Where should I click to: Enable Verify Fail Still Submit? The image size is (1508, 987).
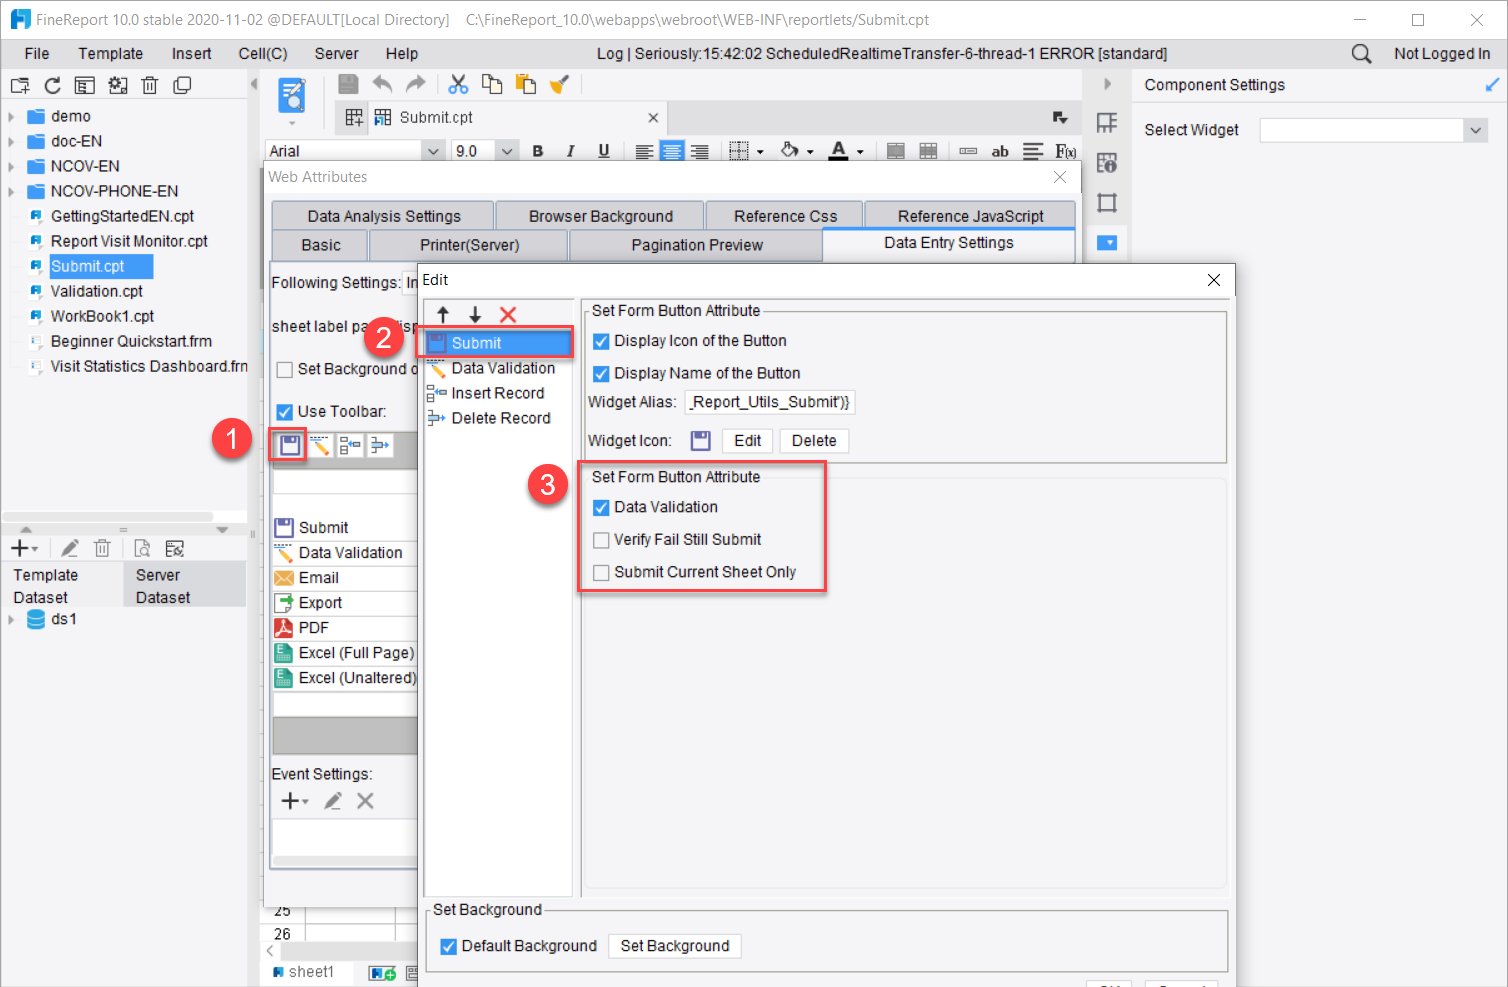coord(601,540)
